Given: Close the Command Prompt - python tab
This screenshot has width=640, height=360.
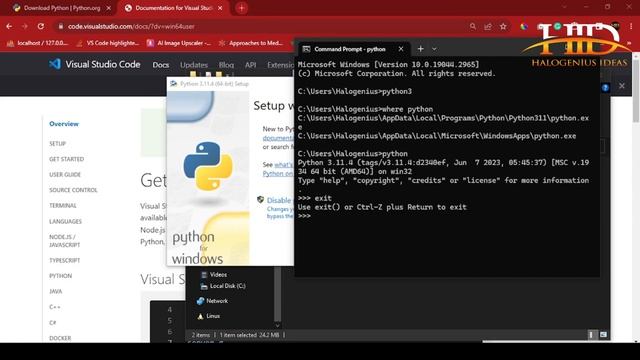Looking at the screenshot, I should 401,49.
